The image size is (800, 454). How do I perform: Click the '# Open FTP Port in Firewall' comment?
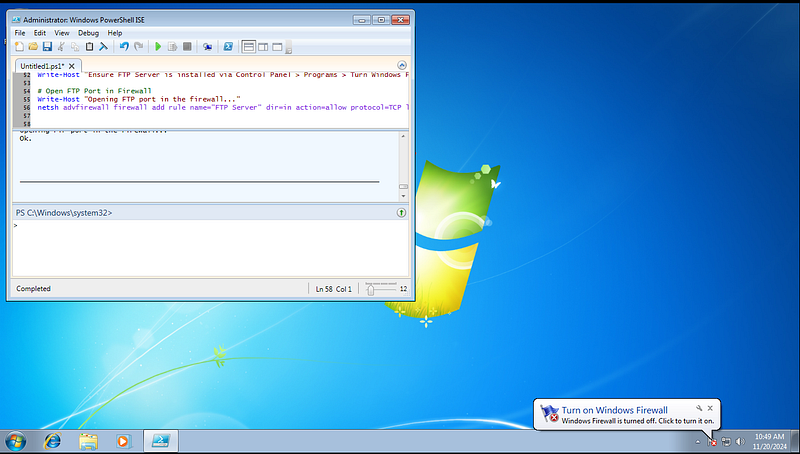pyautogui.click(x=94, y=91)
